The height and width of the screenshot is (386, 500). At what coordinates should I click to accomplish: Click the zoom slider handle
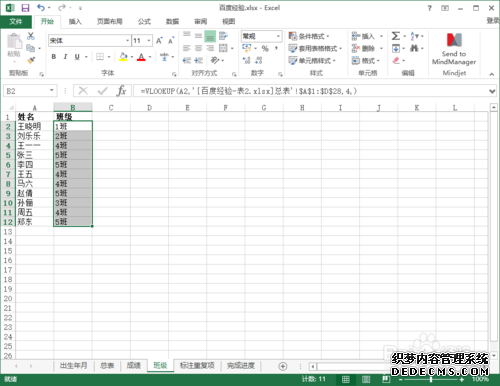pos(431,379)
